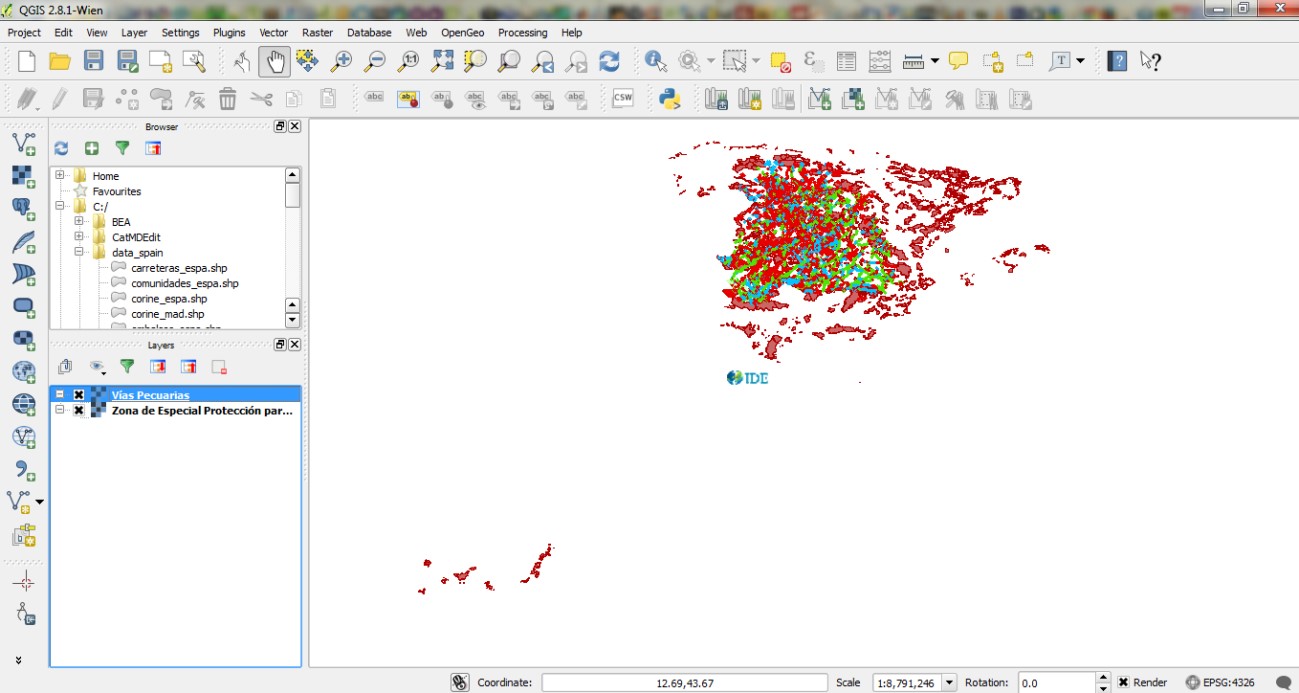
Task: Open Help contents book icon
Action: tap(1117, 62)
